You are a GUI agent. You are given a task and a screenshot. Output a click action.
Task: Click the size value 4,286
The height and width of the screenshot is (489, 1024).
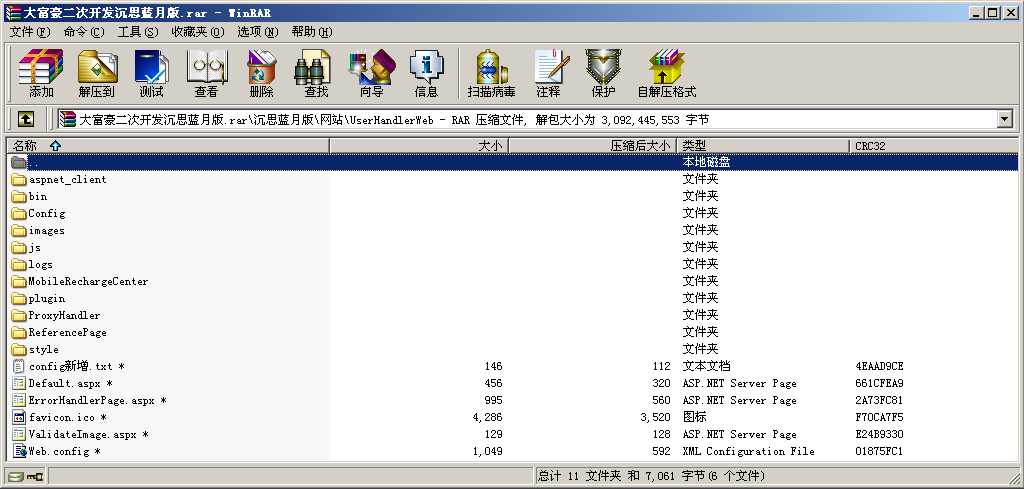tap(487, 417)
